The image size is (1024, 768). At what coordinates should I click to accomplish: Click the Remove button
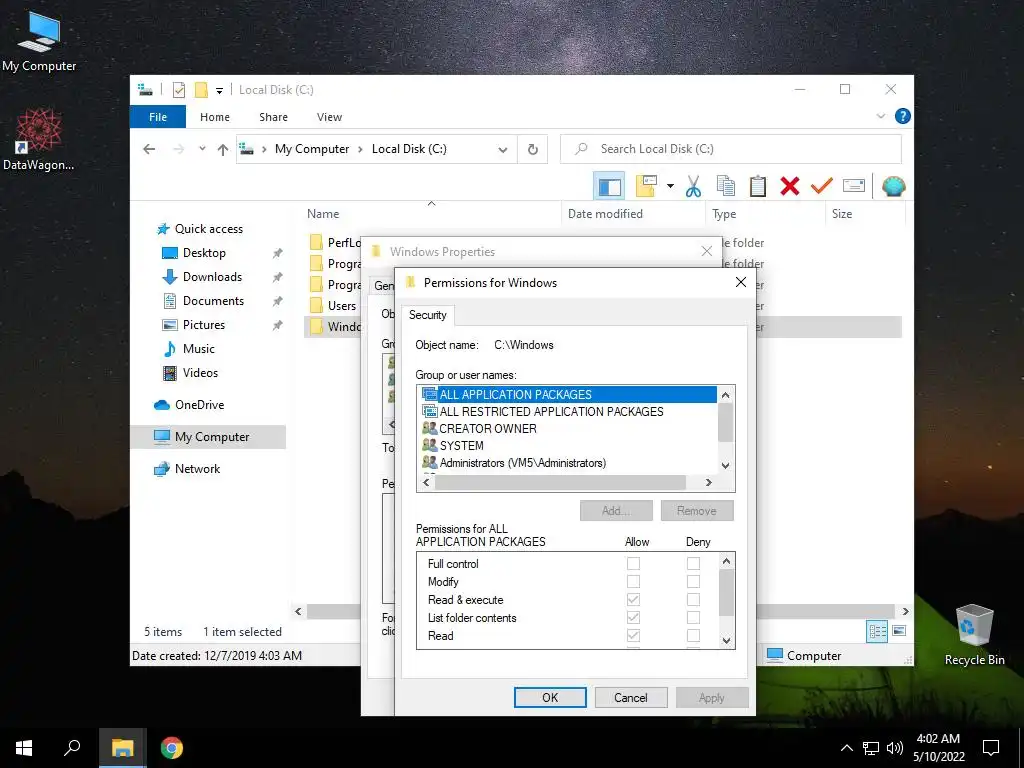coord(697,511)
